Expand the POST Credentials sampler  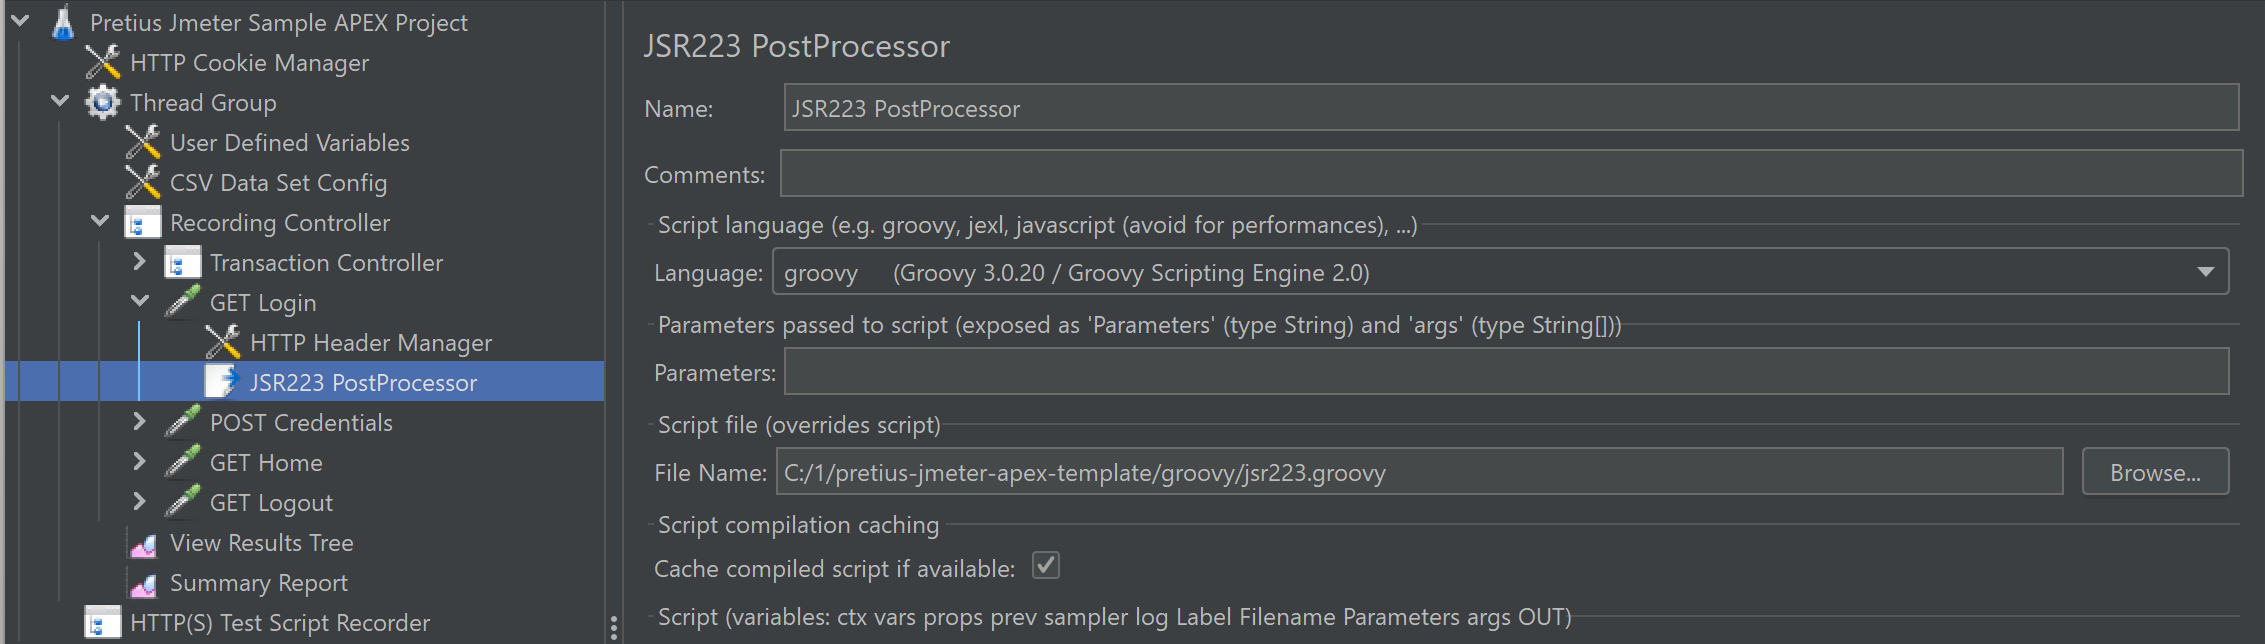(x=139, y=422)
